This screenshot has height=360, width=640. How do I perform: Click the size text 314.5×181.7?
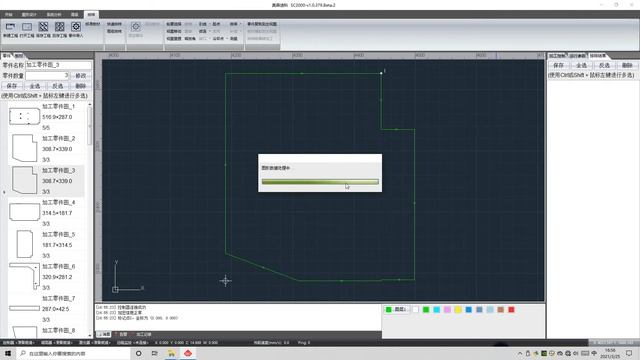click(57, 213)
